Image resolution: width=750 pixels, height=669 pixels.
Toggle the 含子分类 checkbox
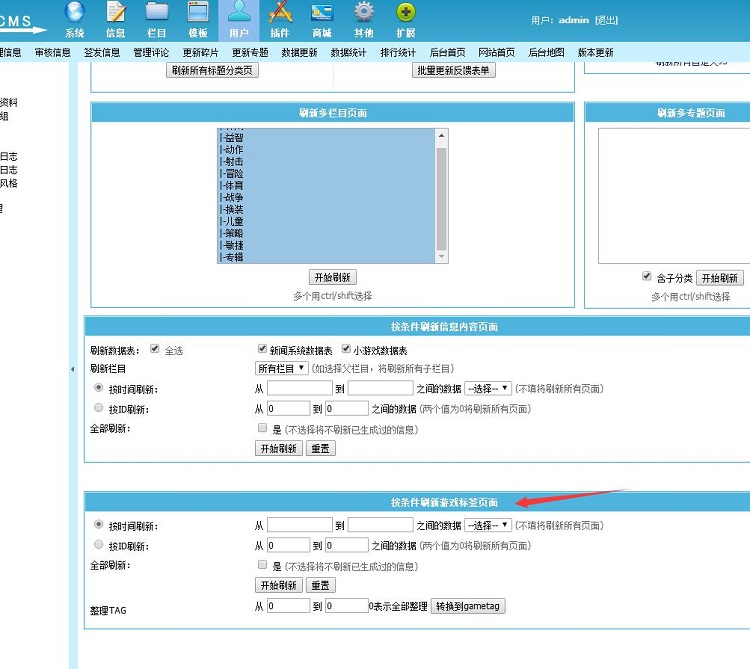pyautogui.click(x=647, y=276)
